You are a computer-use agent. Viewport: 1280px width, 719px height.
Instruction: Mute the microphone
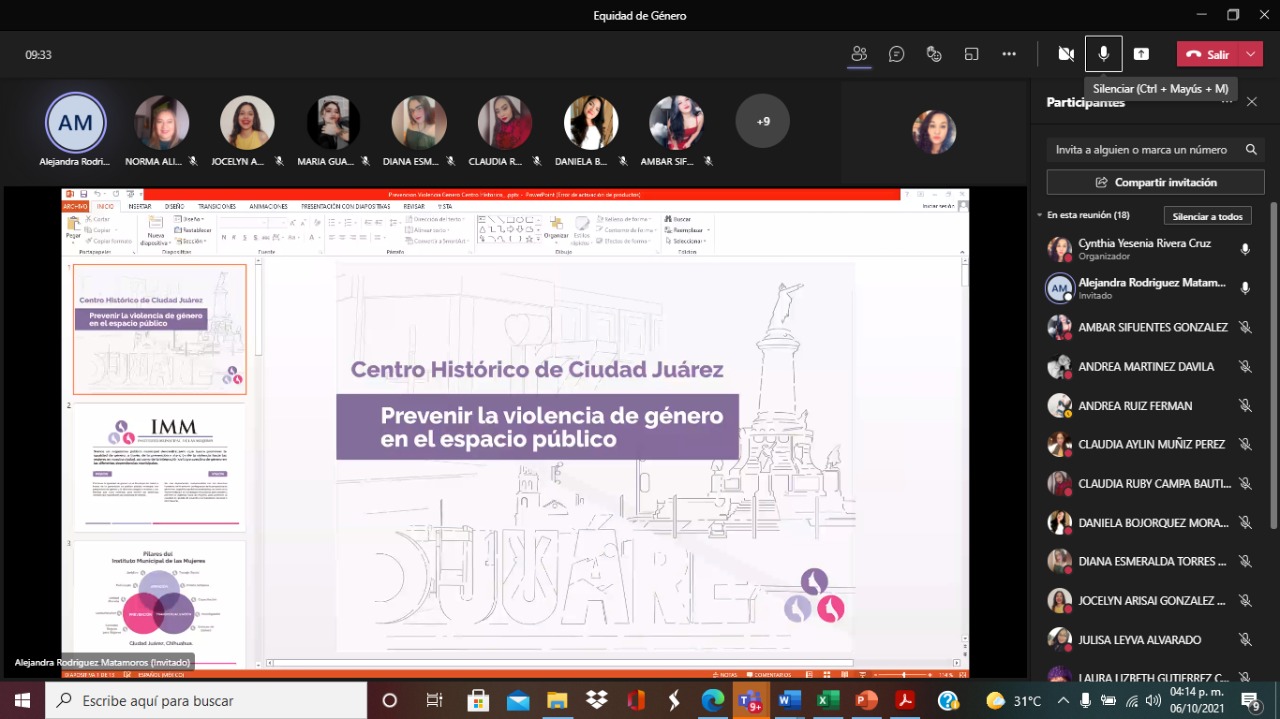pyautogui.click(x=1103, y=54)
